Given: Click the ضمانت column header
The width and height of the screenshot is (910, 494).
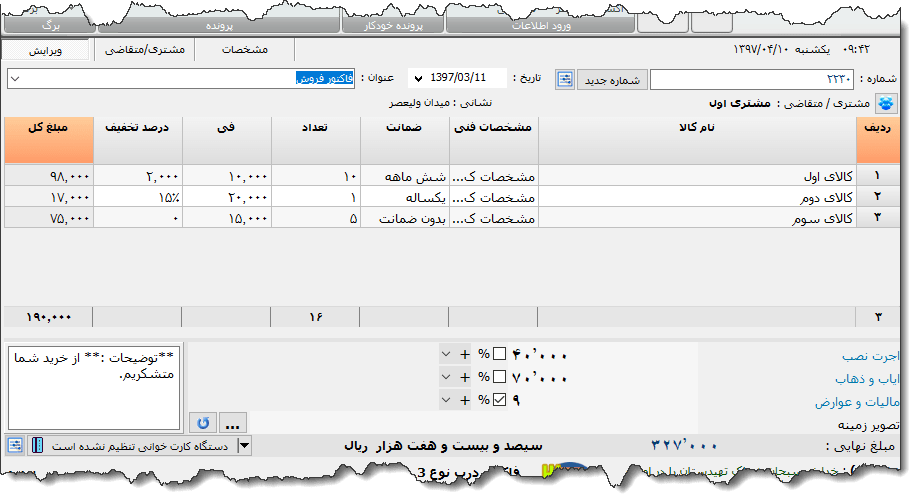Looking at the screenshot, I should click(x=405, y=140).
